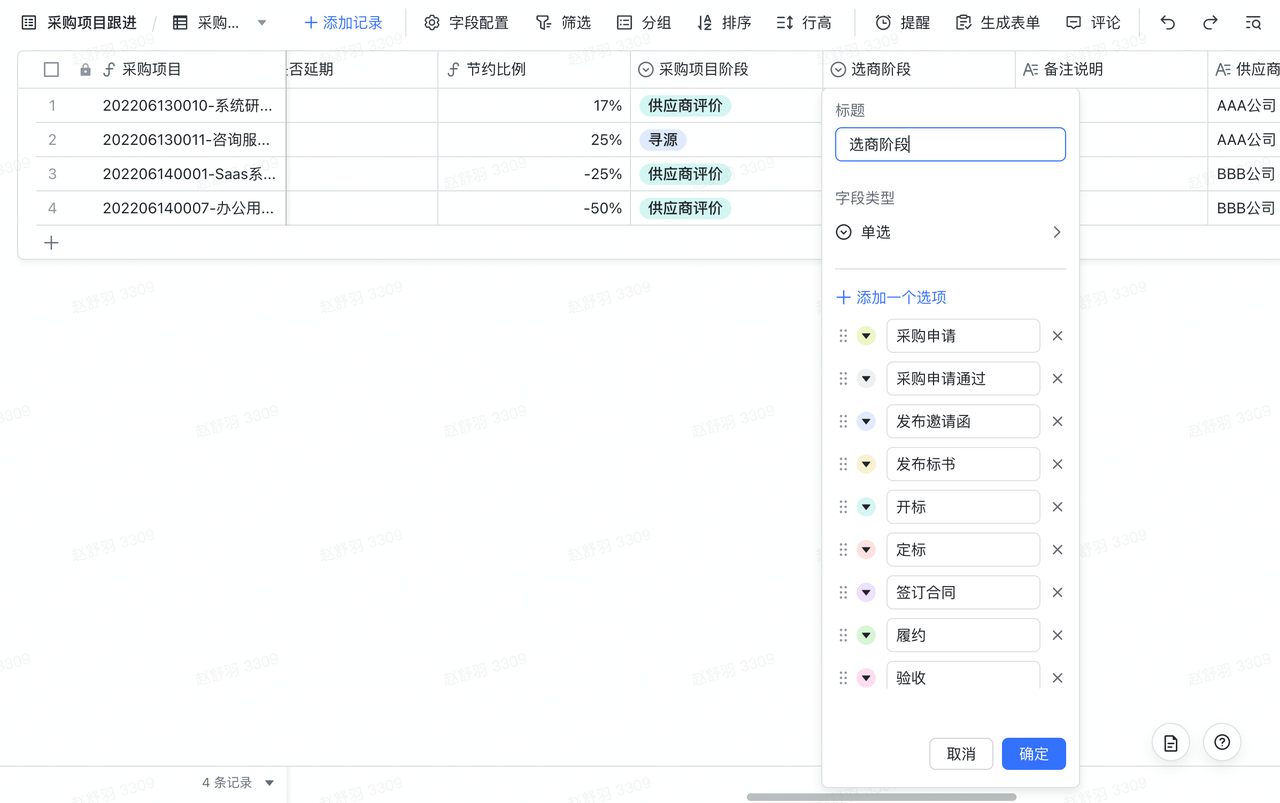Change color of 签订合同 option
This screenshot has width=1280, height=803.
[x=866, y=593]
